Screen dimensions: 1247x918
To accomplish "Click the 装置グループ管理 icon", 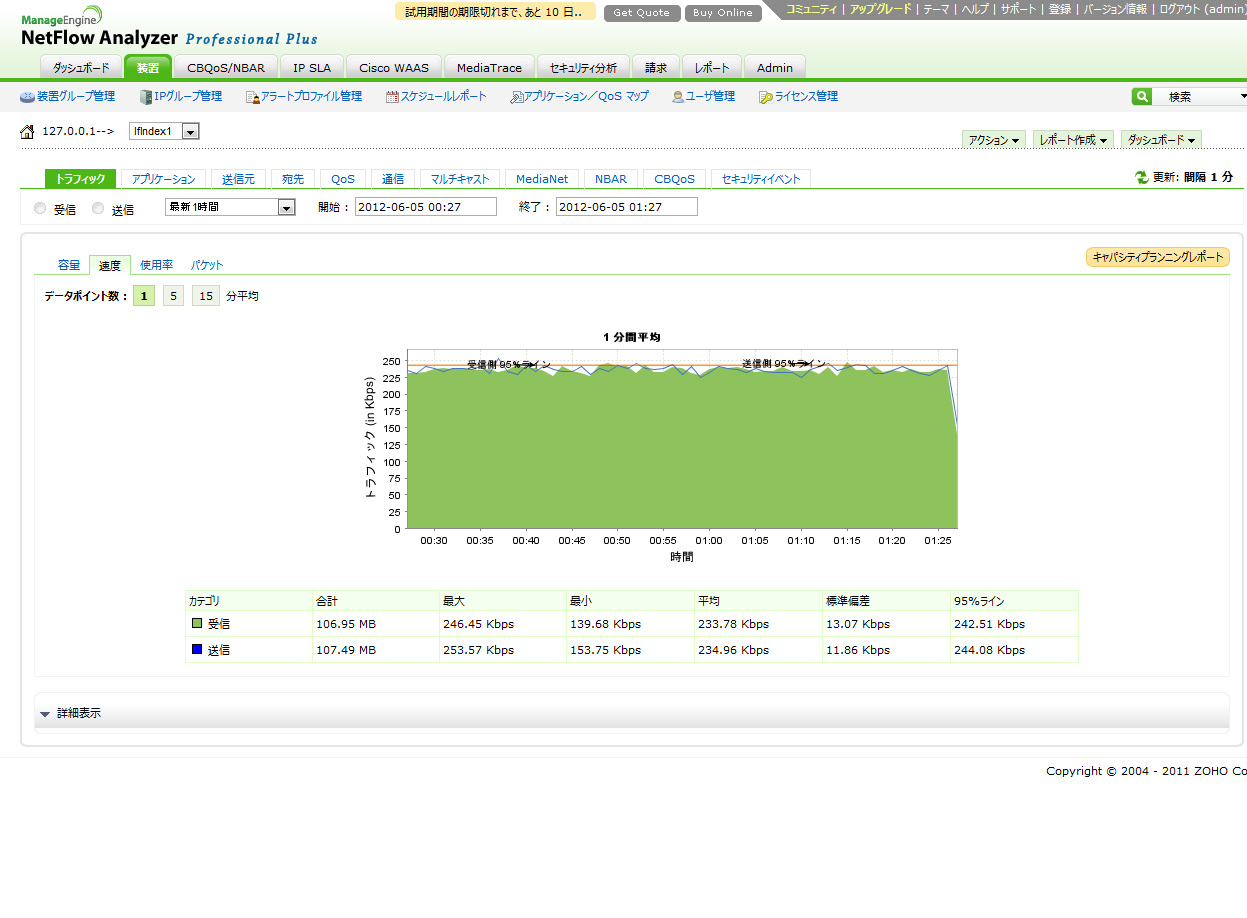I will point(27,97).
